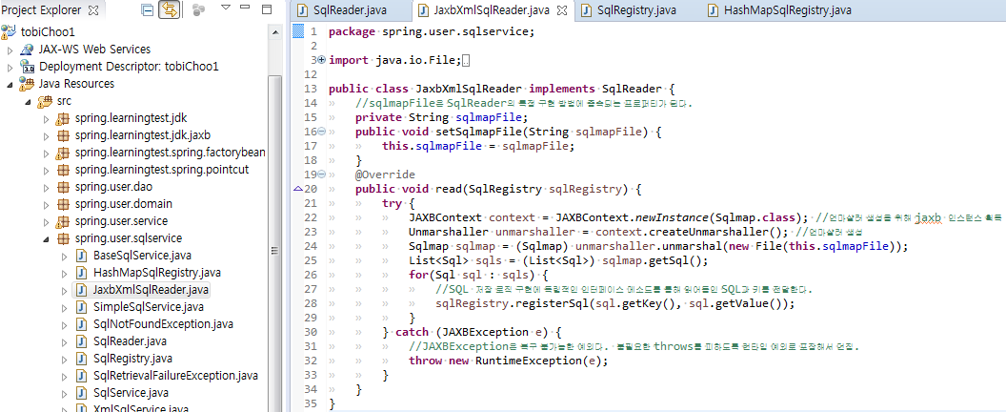Click the spring.user.sqlservice package icon

click(x=63, y=239)
